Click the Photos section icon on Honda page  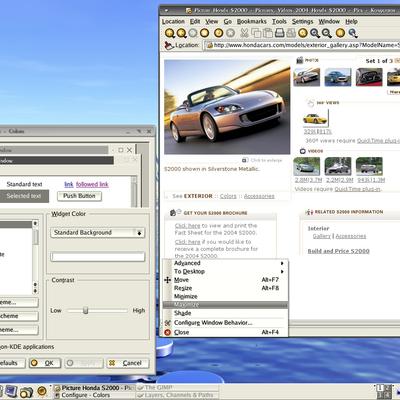tap(300, 60)
